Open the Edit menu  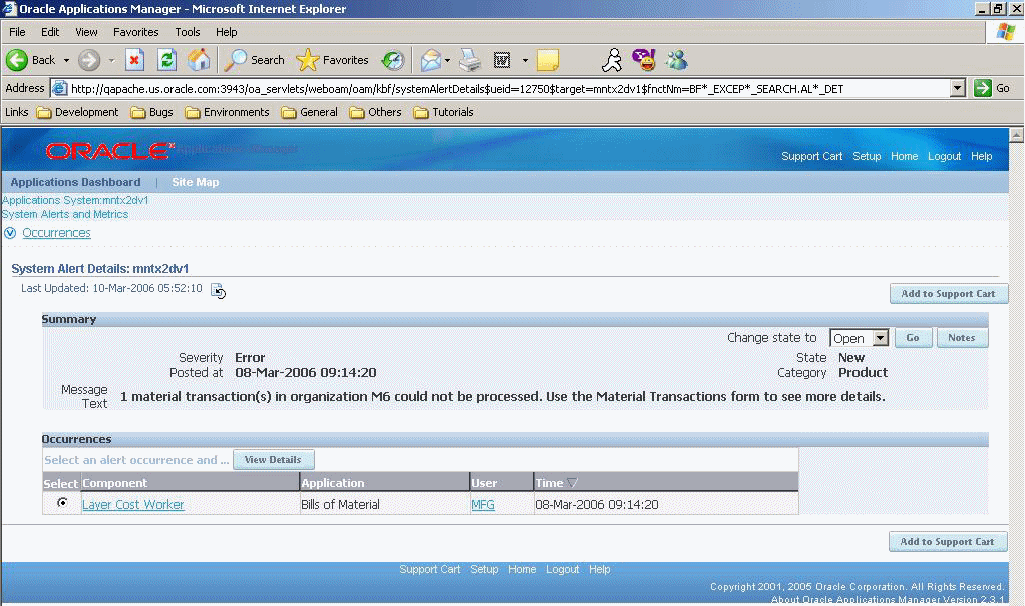point(50,32)
